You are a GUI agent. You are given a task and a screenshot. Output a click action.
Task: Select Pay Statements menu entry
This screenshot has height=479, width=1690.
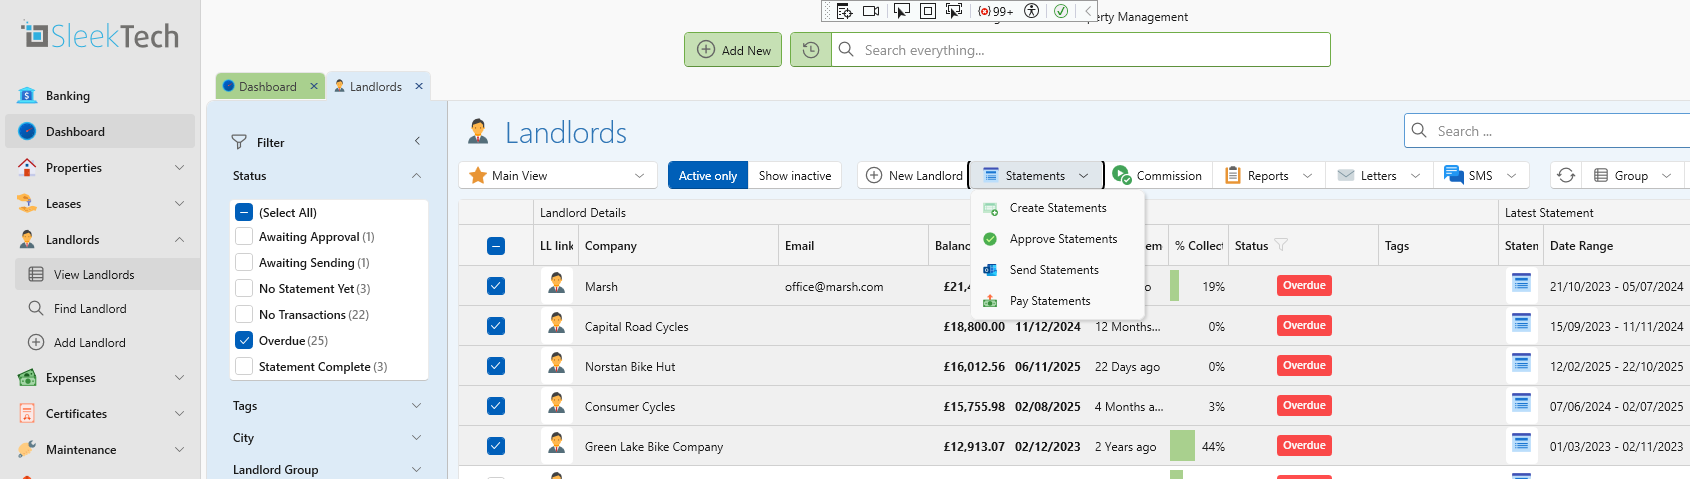point(1050,301)
